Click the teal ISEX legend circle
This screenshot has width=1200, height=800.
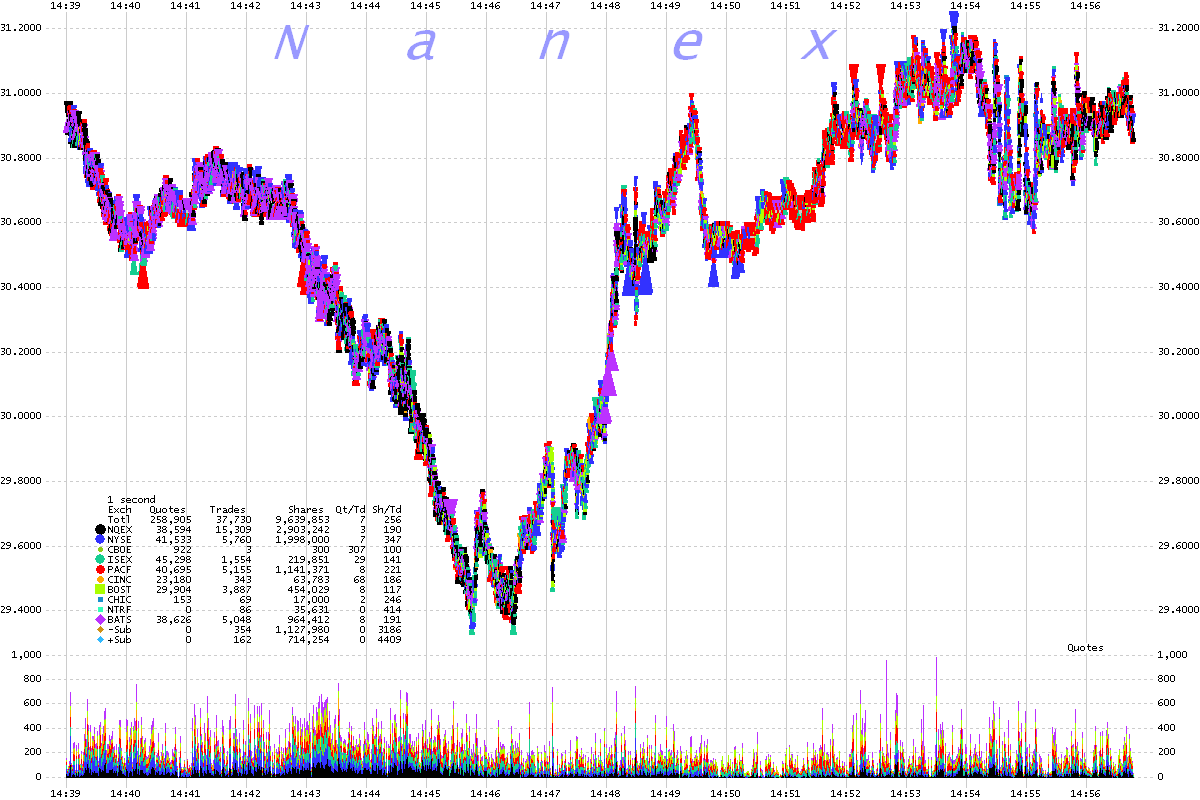(100, 559)
